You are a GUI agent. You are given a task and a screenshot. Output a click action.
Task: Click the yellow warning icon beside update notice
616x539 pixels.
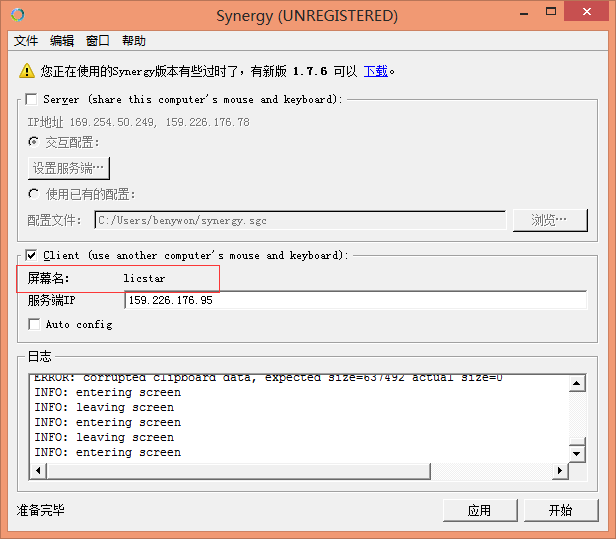pyautogui.click(x=27, y=71)
